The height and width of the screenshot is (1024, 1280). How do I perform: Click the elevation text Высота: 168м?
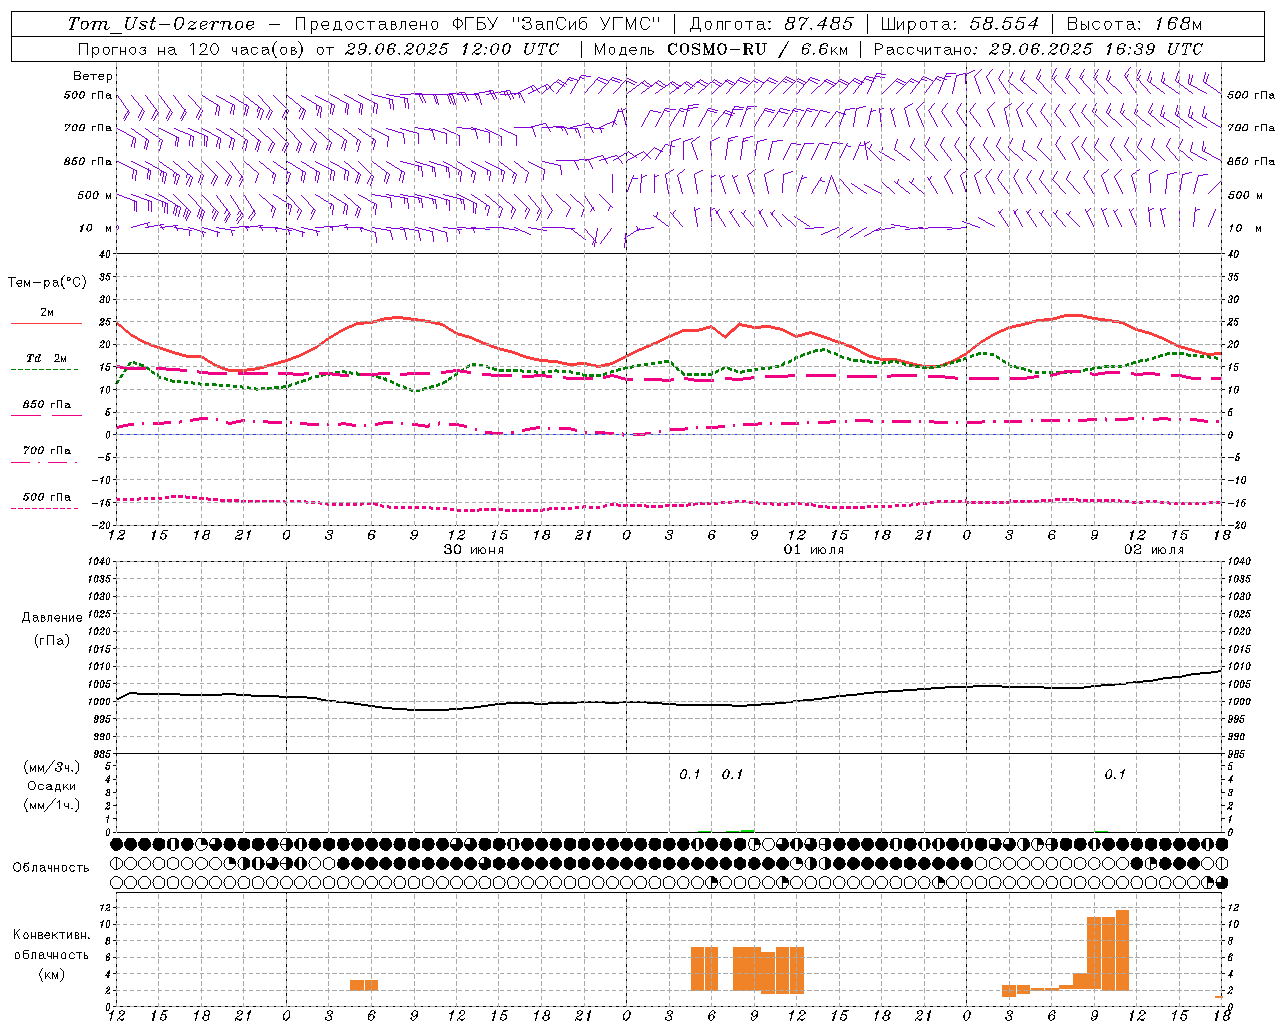point(1133,24)
